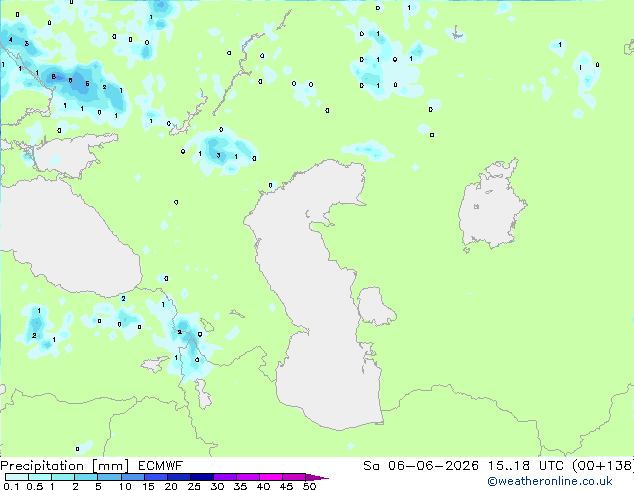Click the 0.1 mm legend color swatch
Viewport: 634px width, 490px height.
[17, 477]
